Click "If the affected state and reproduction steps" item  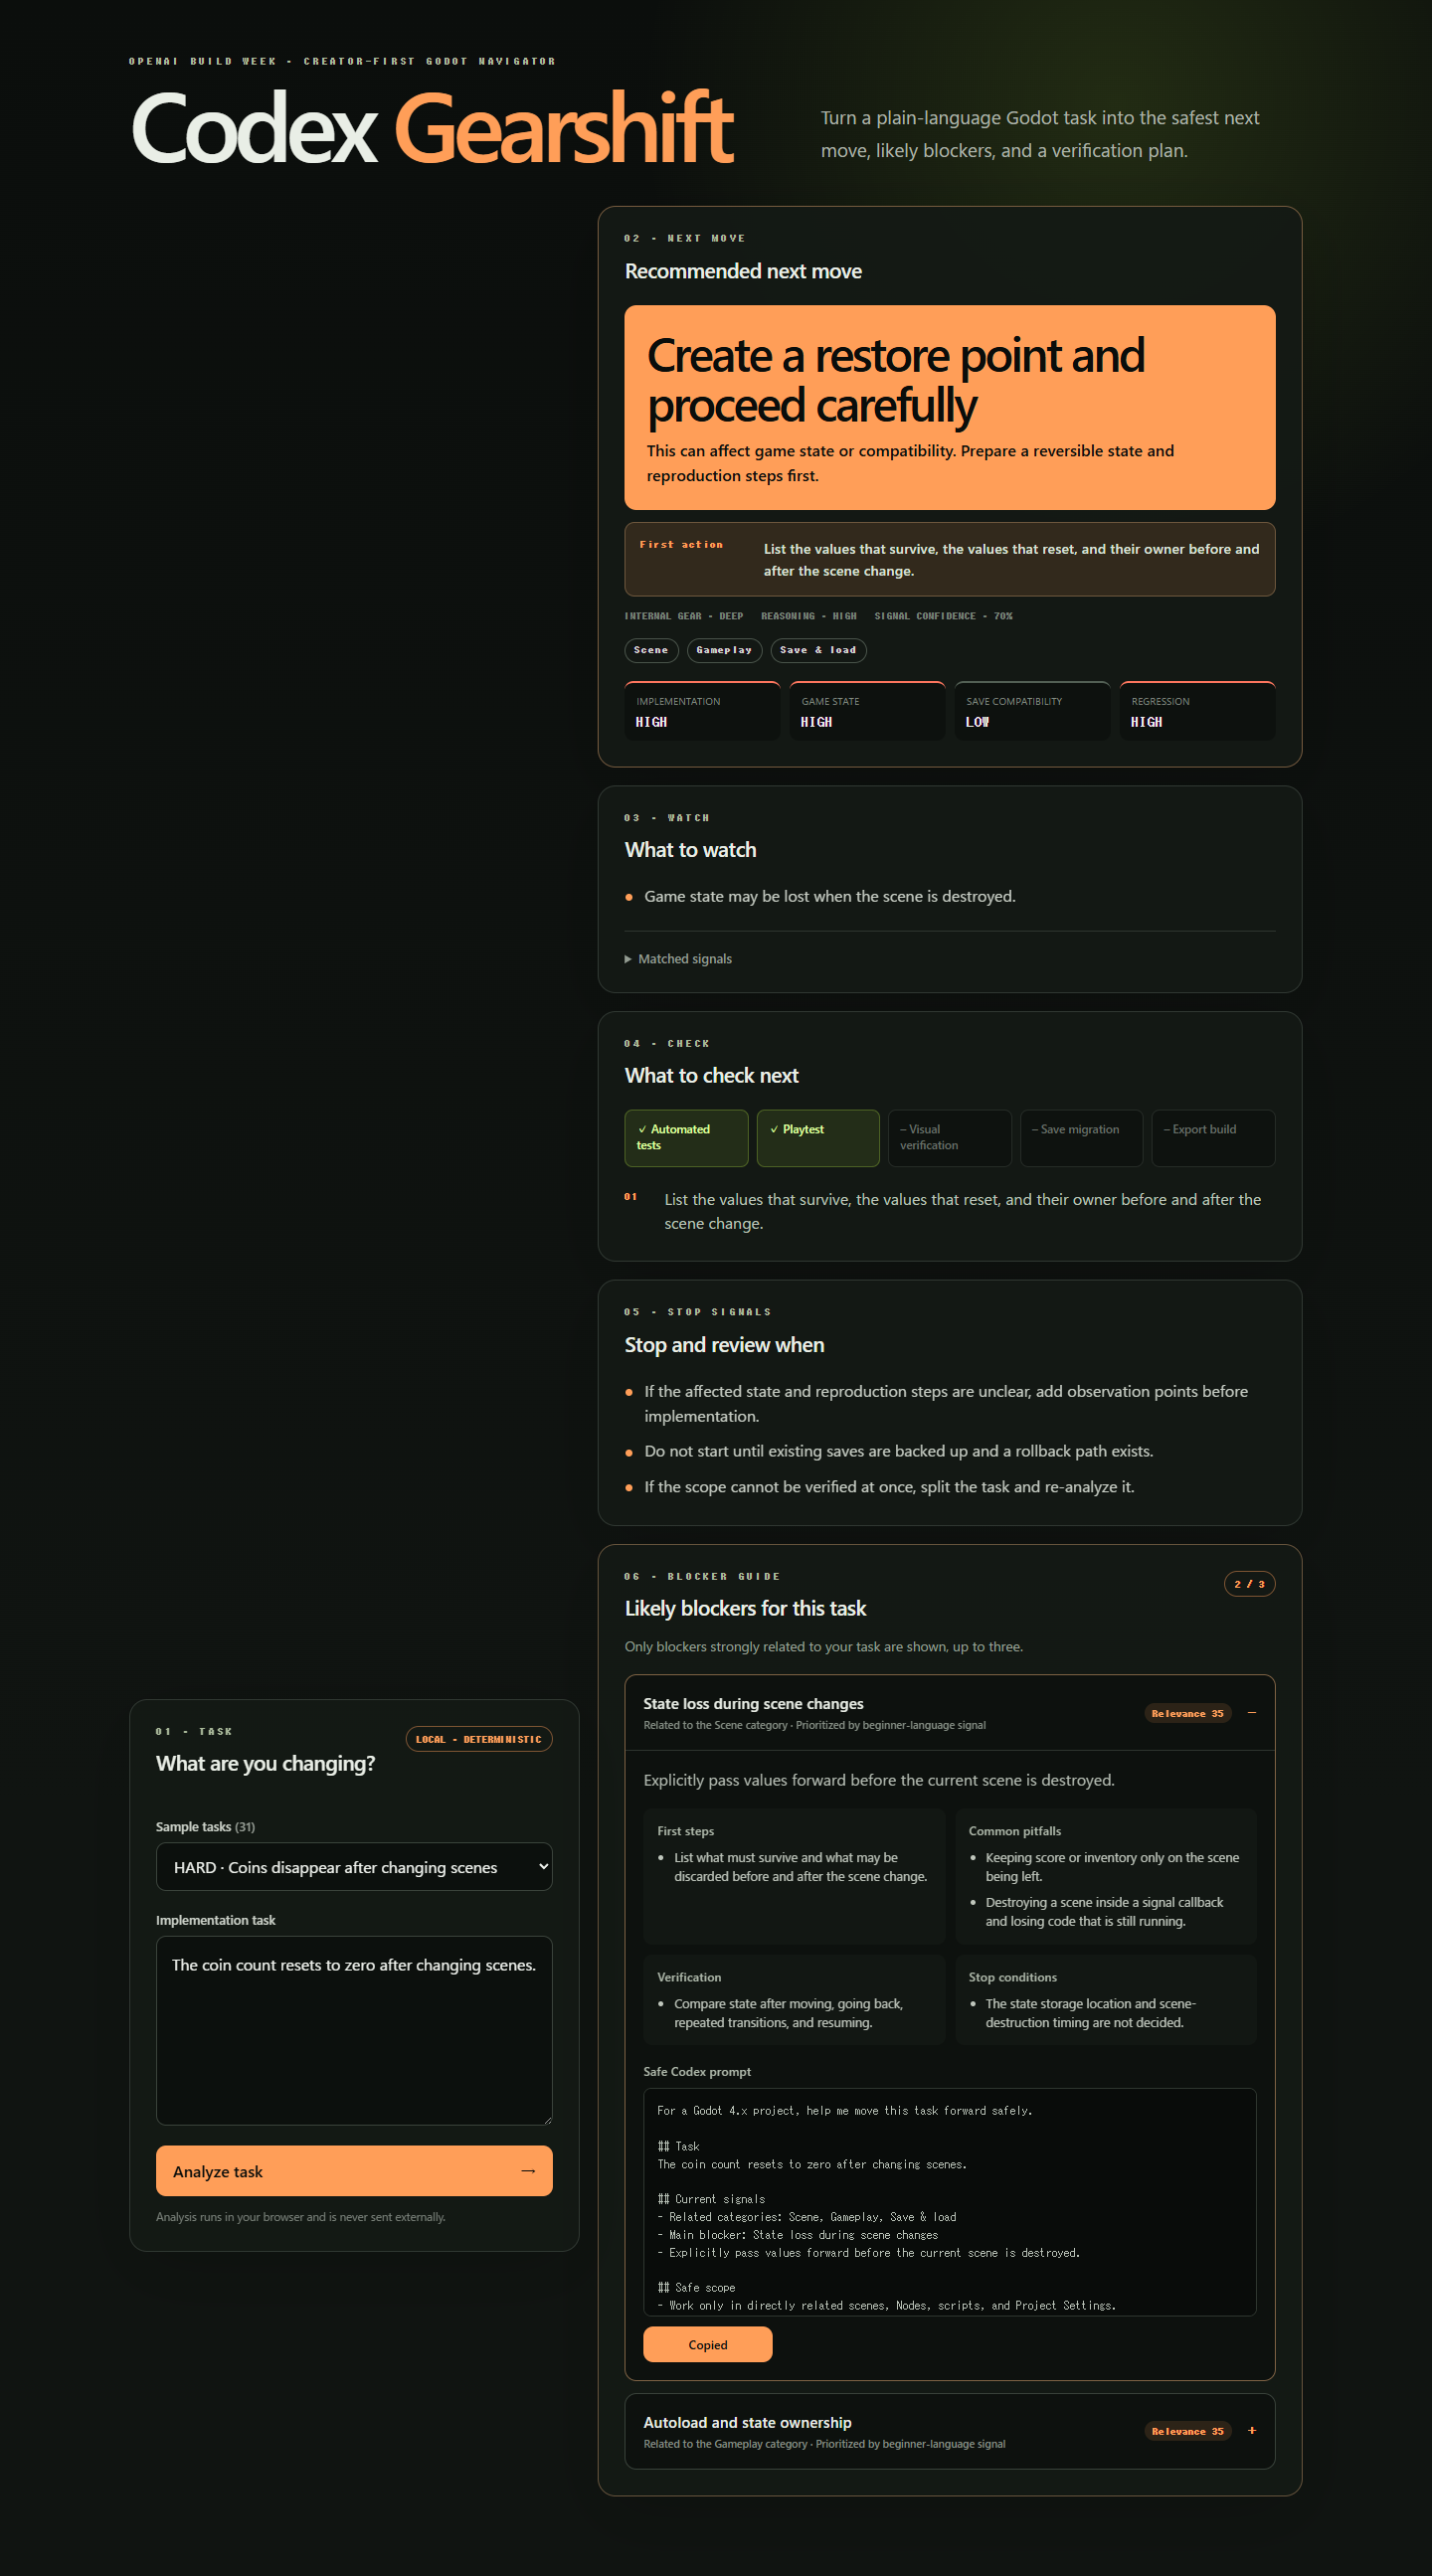(945, 1404)
